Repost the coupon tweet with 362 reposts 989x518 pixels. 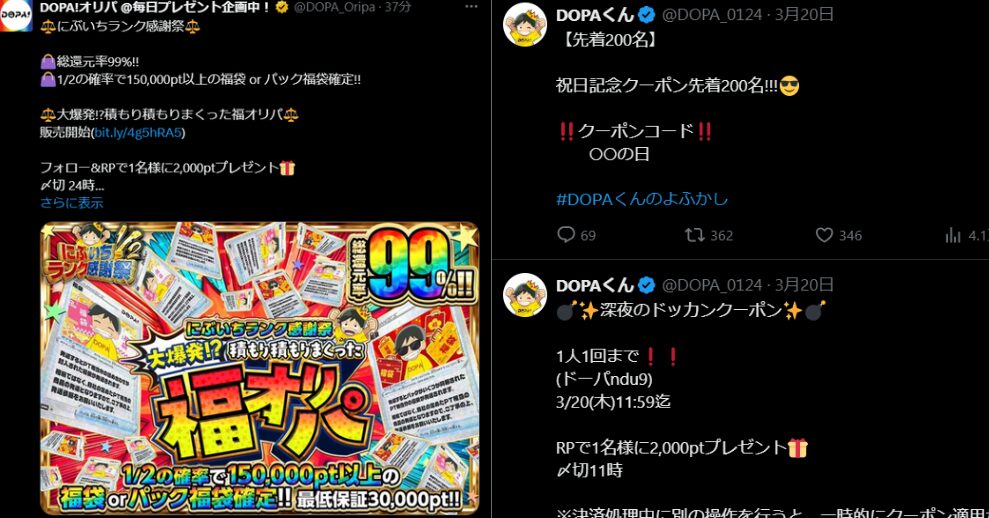694,235
